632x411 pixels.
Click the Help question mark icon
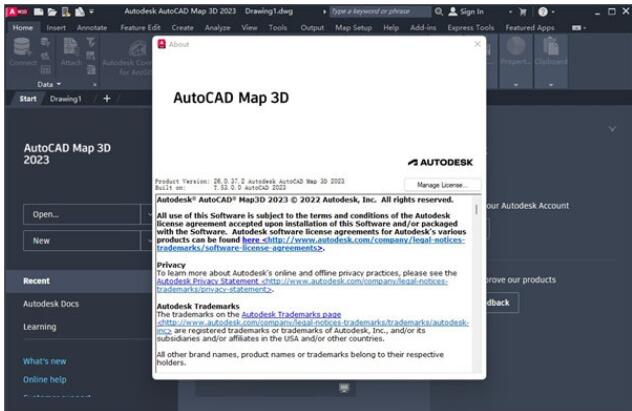pyautogui.click(x=541, y=12)
